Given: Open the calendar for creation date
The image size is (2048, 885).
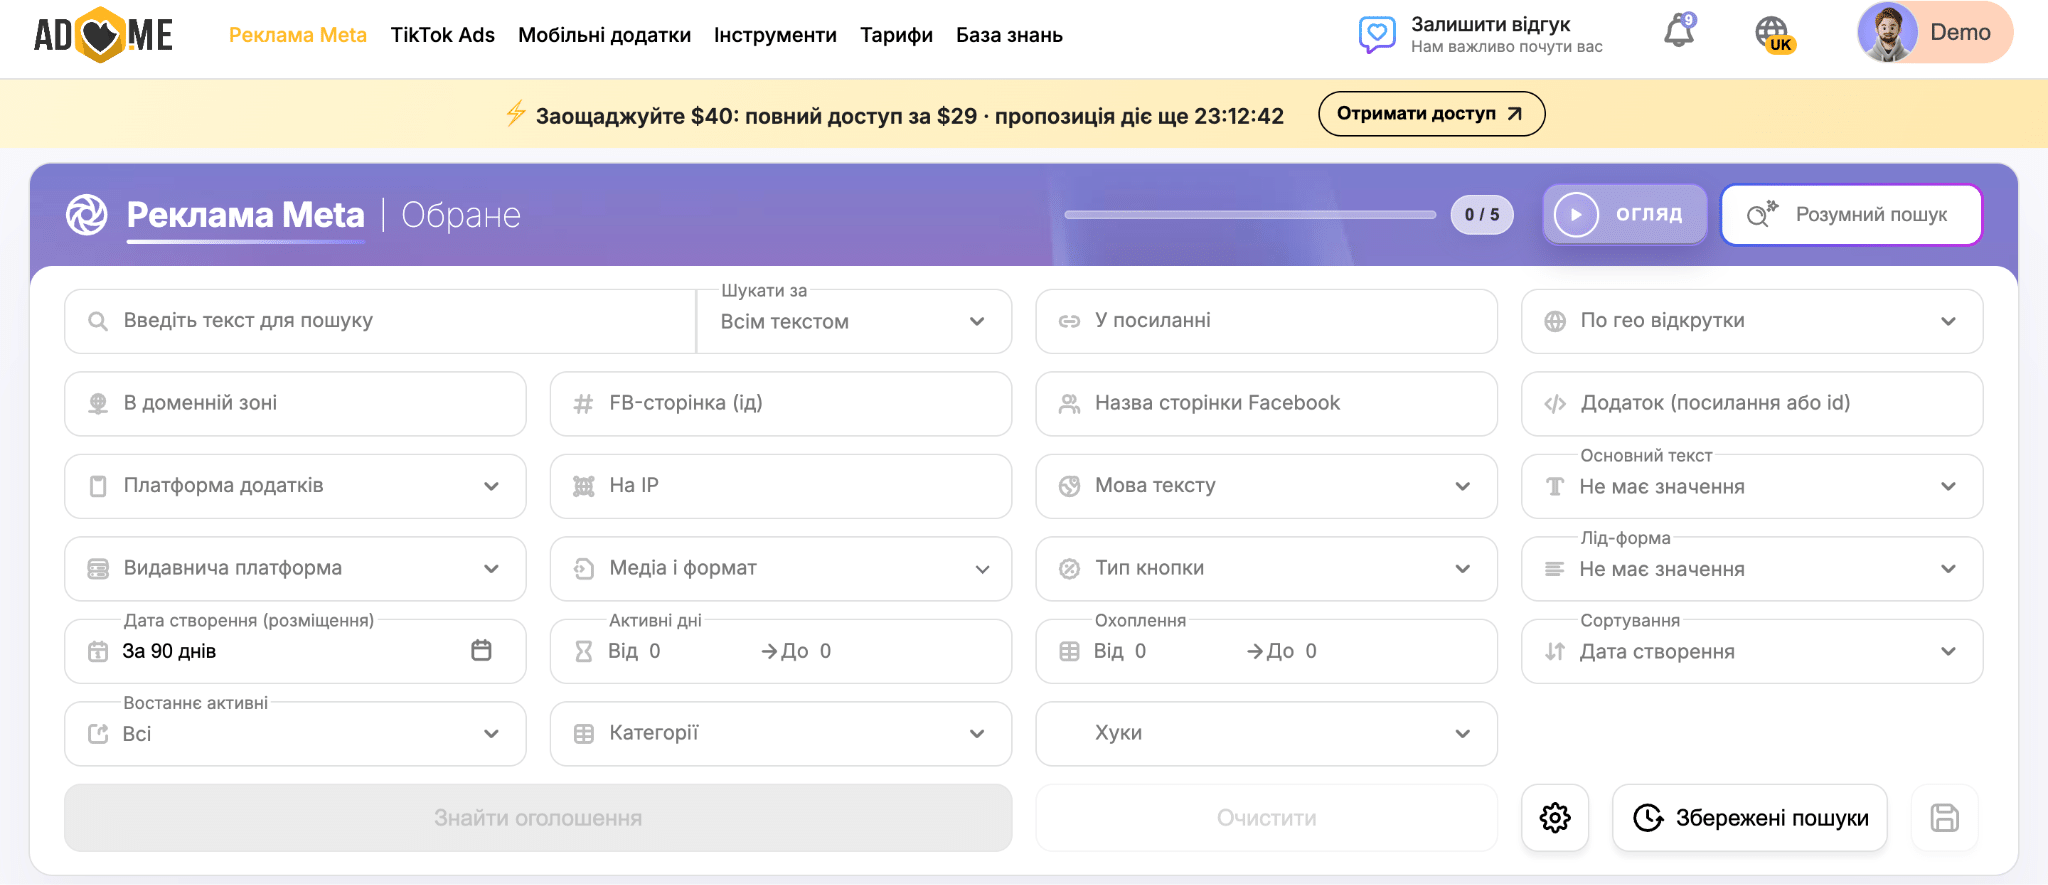Looking at the screenshot, I should point(481,650).
